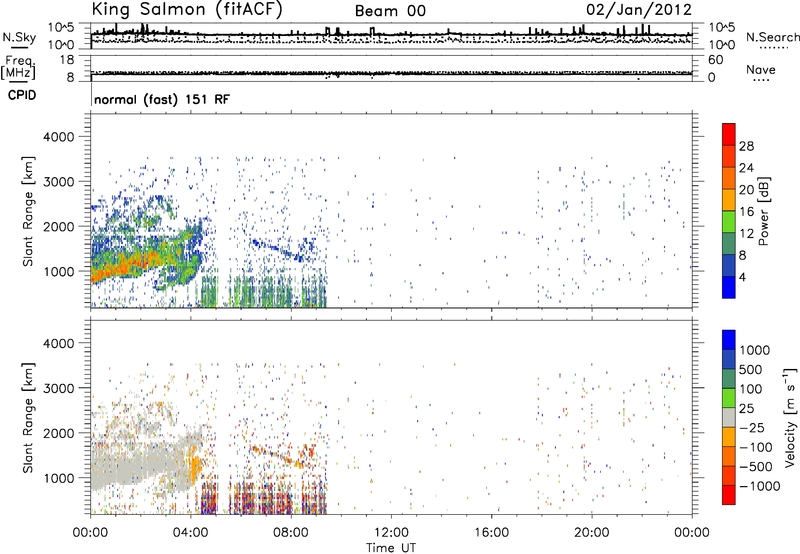The height and width of the screenshot is (554, 800).
Task: Click the 28 label on Power colorbar
Action: [x=746, y=146]
